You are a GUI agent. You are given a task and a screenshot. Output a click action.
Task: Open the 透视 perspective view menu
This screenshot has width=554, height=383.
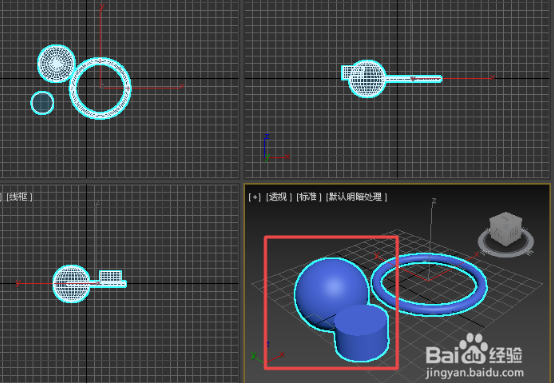click(278, 197)
